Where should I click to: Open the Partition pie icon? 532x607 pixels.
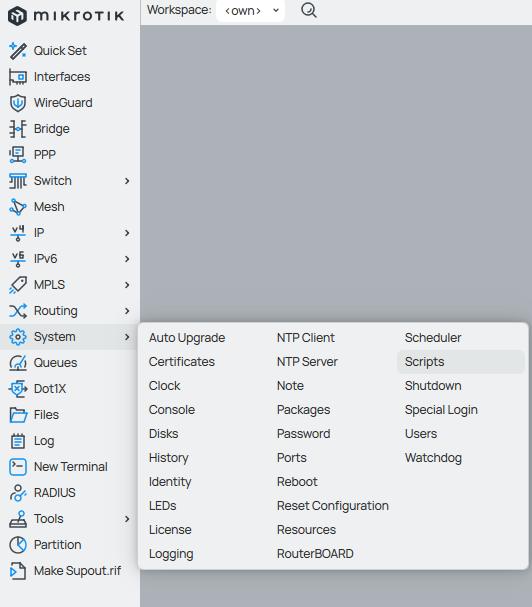click(18, 545)
